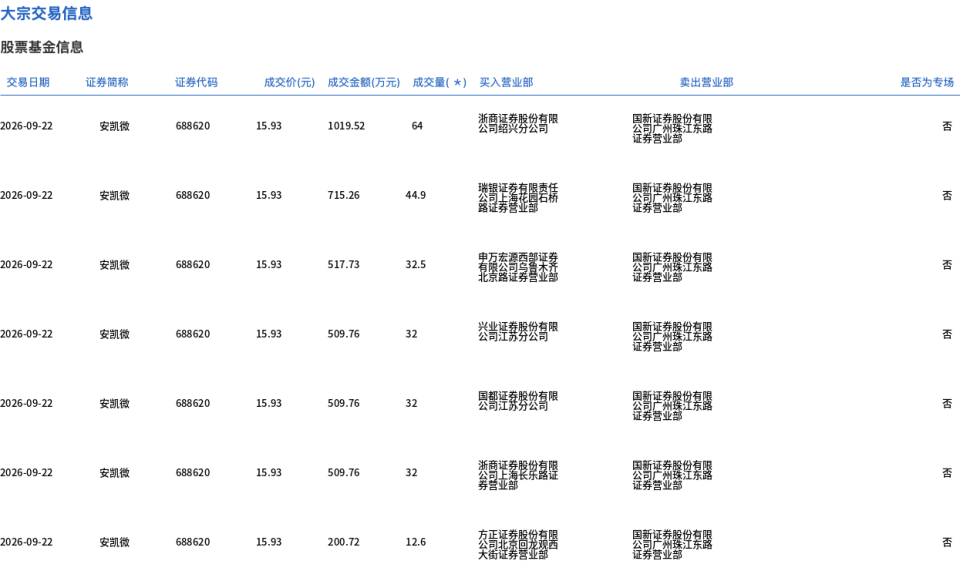Click the date in the 1019.52 row
This screenshot has height=581, width=960.
click(x=26, y=126)
